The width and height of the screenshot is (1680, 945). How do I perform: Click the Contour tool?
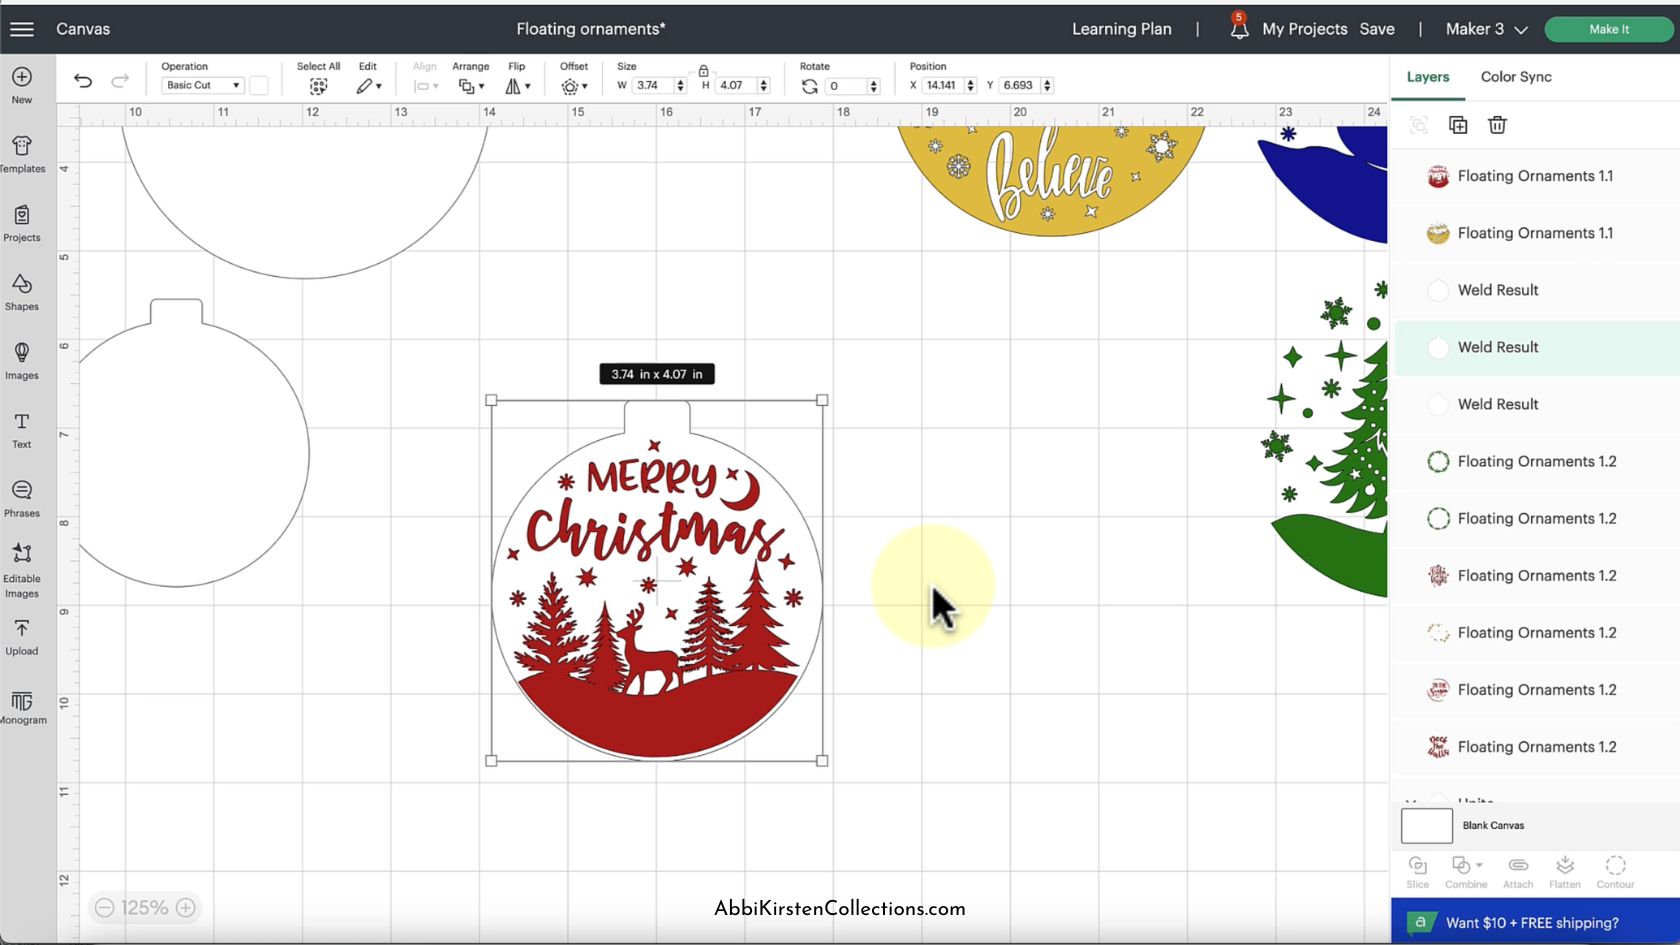tap(1615, 872)
